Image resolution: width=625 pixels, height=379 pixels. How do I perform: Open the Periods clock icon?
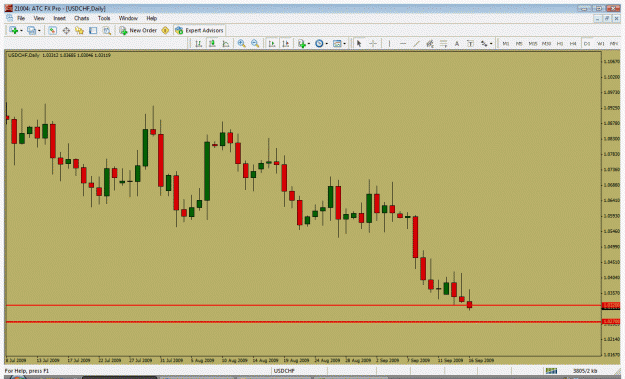pyautogui.click(x=319, y=43)
